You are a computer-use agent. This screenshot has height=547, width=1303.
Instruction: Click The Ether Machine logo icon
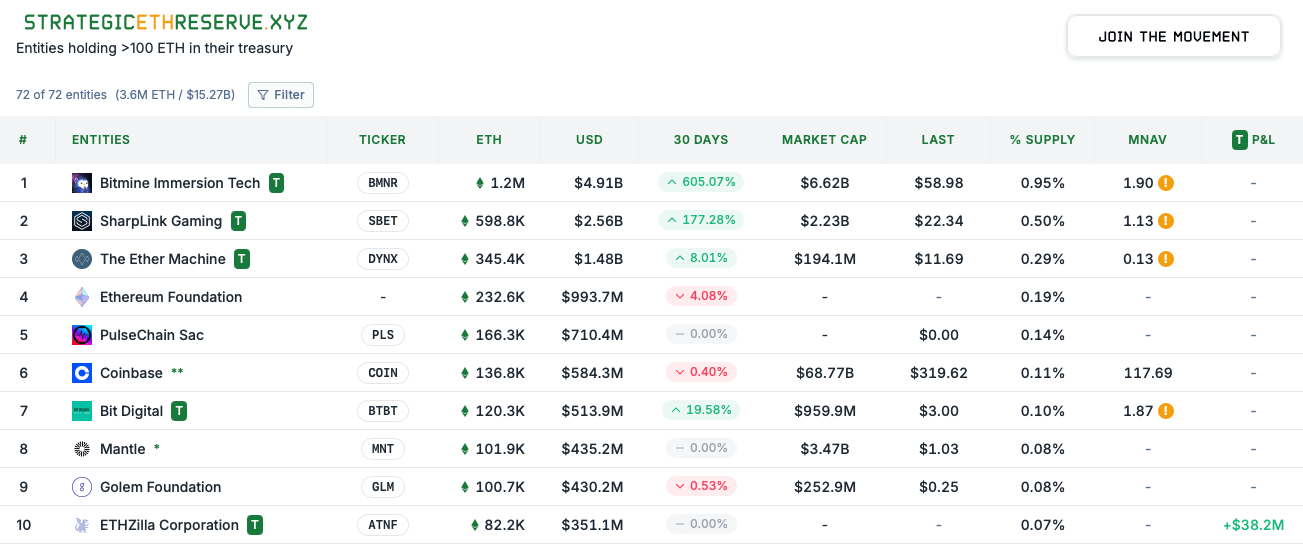point(82,259)
